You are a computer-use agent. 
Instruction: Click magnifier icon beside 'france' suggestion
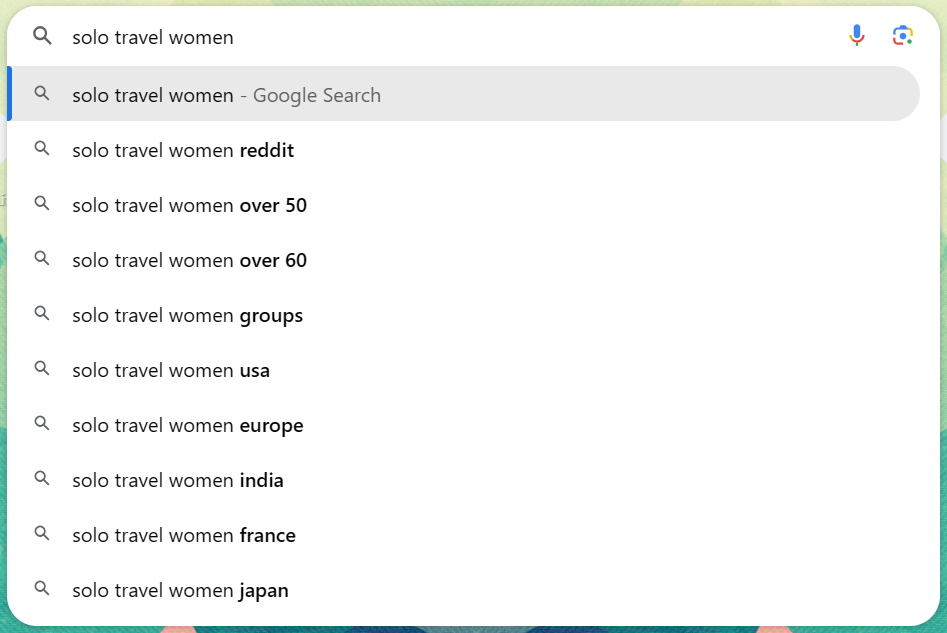click(42, 533)
